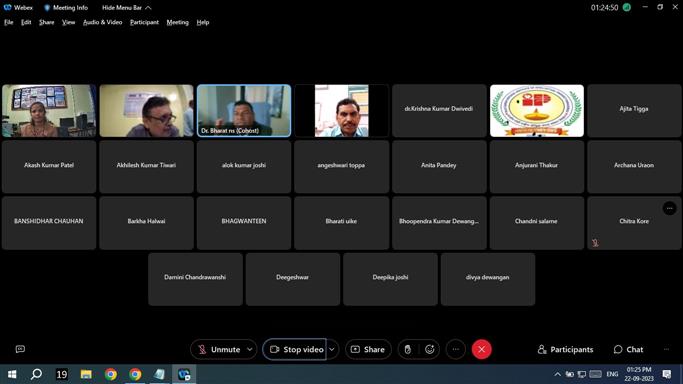
Task: Open taskbar search magnifier
Action: click(x=37, y=374)
